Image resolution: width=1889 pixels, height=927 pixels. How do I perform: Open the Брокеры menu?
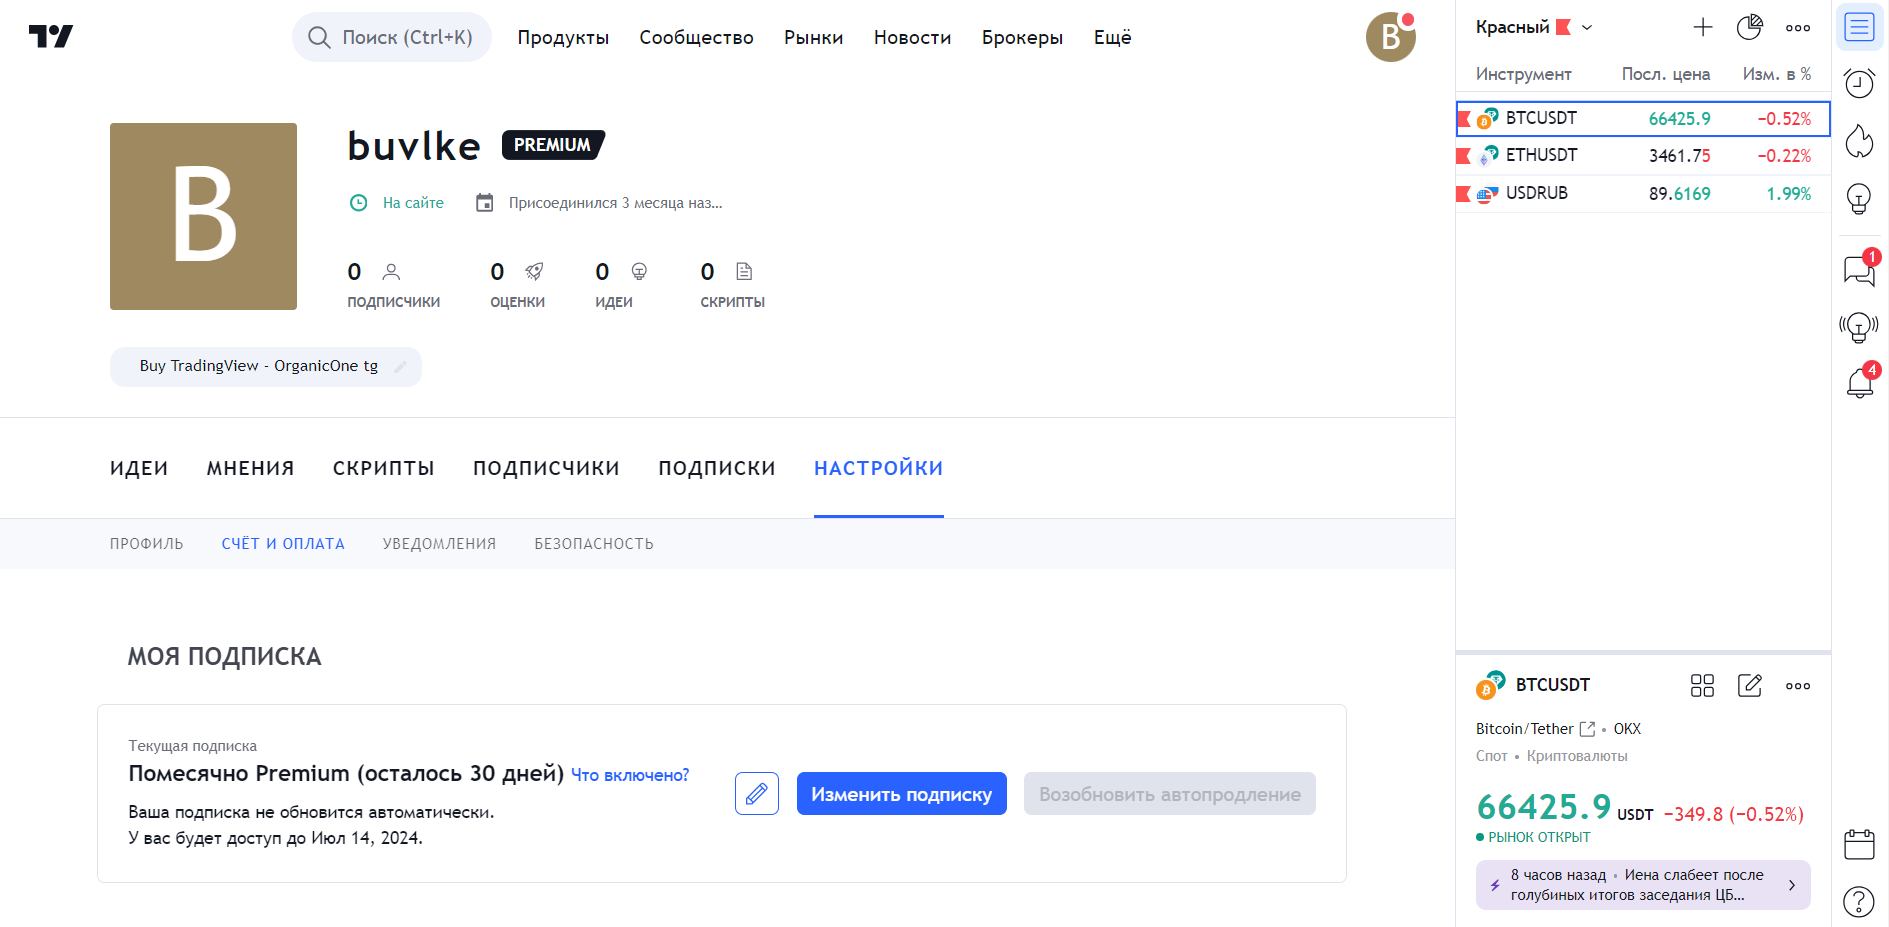1022,37
